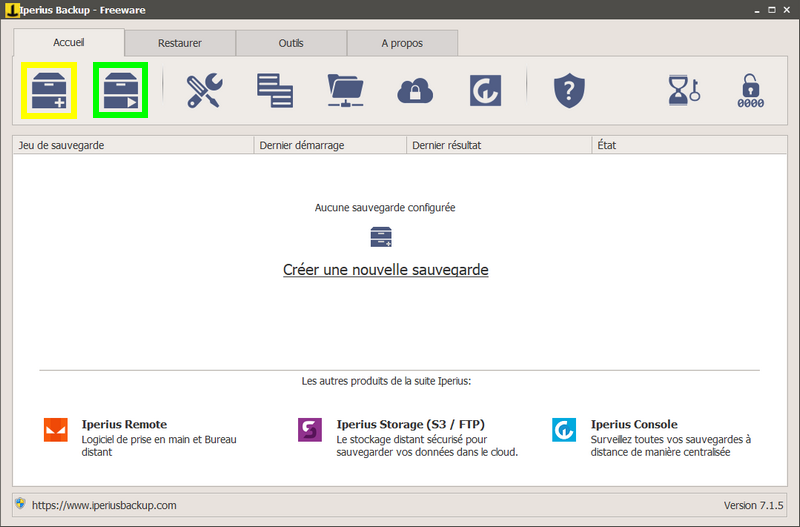Image resolution: width=800 pixels, height=527 pixels.
Task: Open the shield question mark help icon
Action: pyautogui.click(x=569, y=91)
